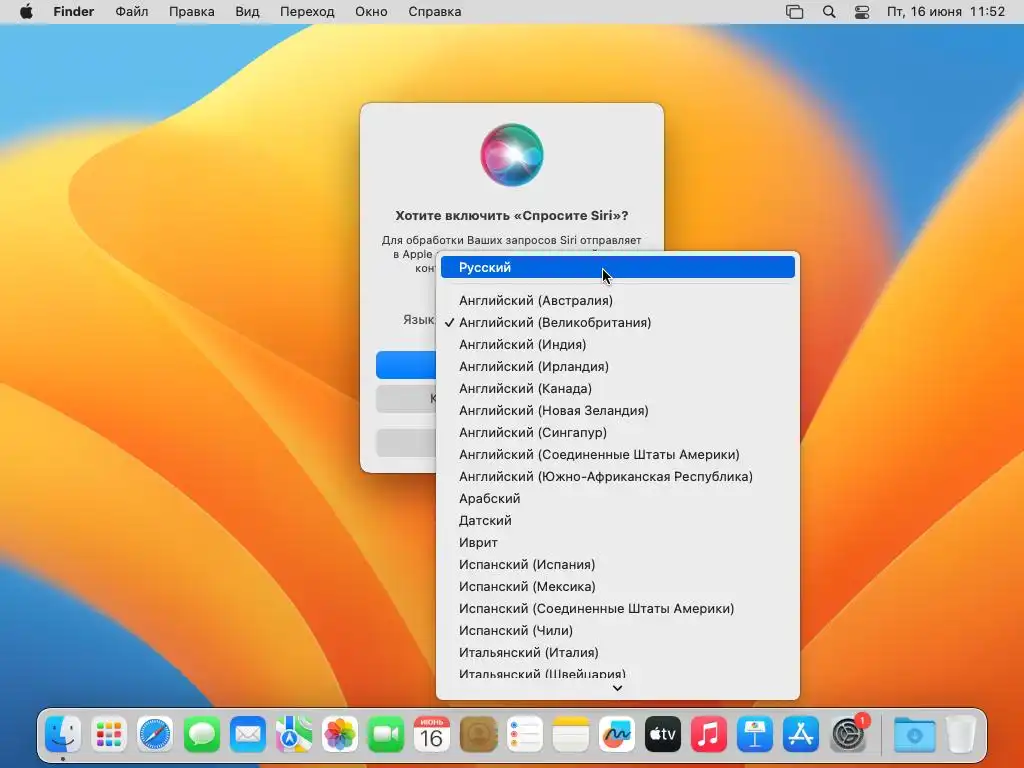1024x768 pixels.
Task: Choose Английский (Соединенные Штаты Америки)
Action: pyautogui.click(x=618, y=455)
